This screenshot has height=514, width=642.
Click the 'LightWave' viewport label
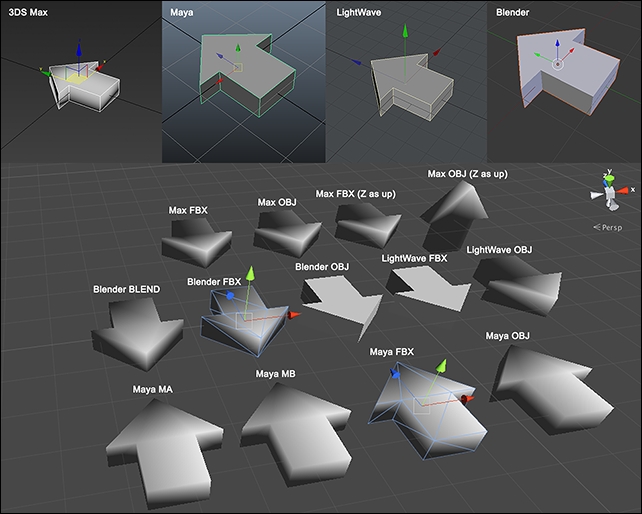point(359,12)
